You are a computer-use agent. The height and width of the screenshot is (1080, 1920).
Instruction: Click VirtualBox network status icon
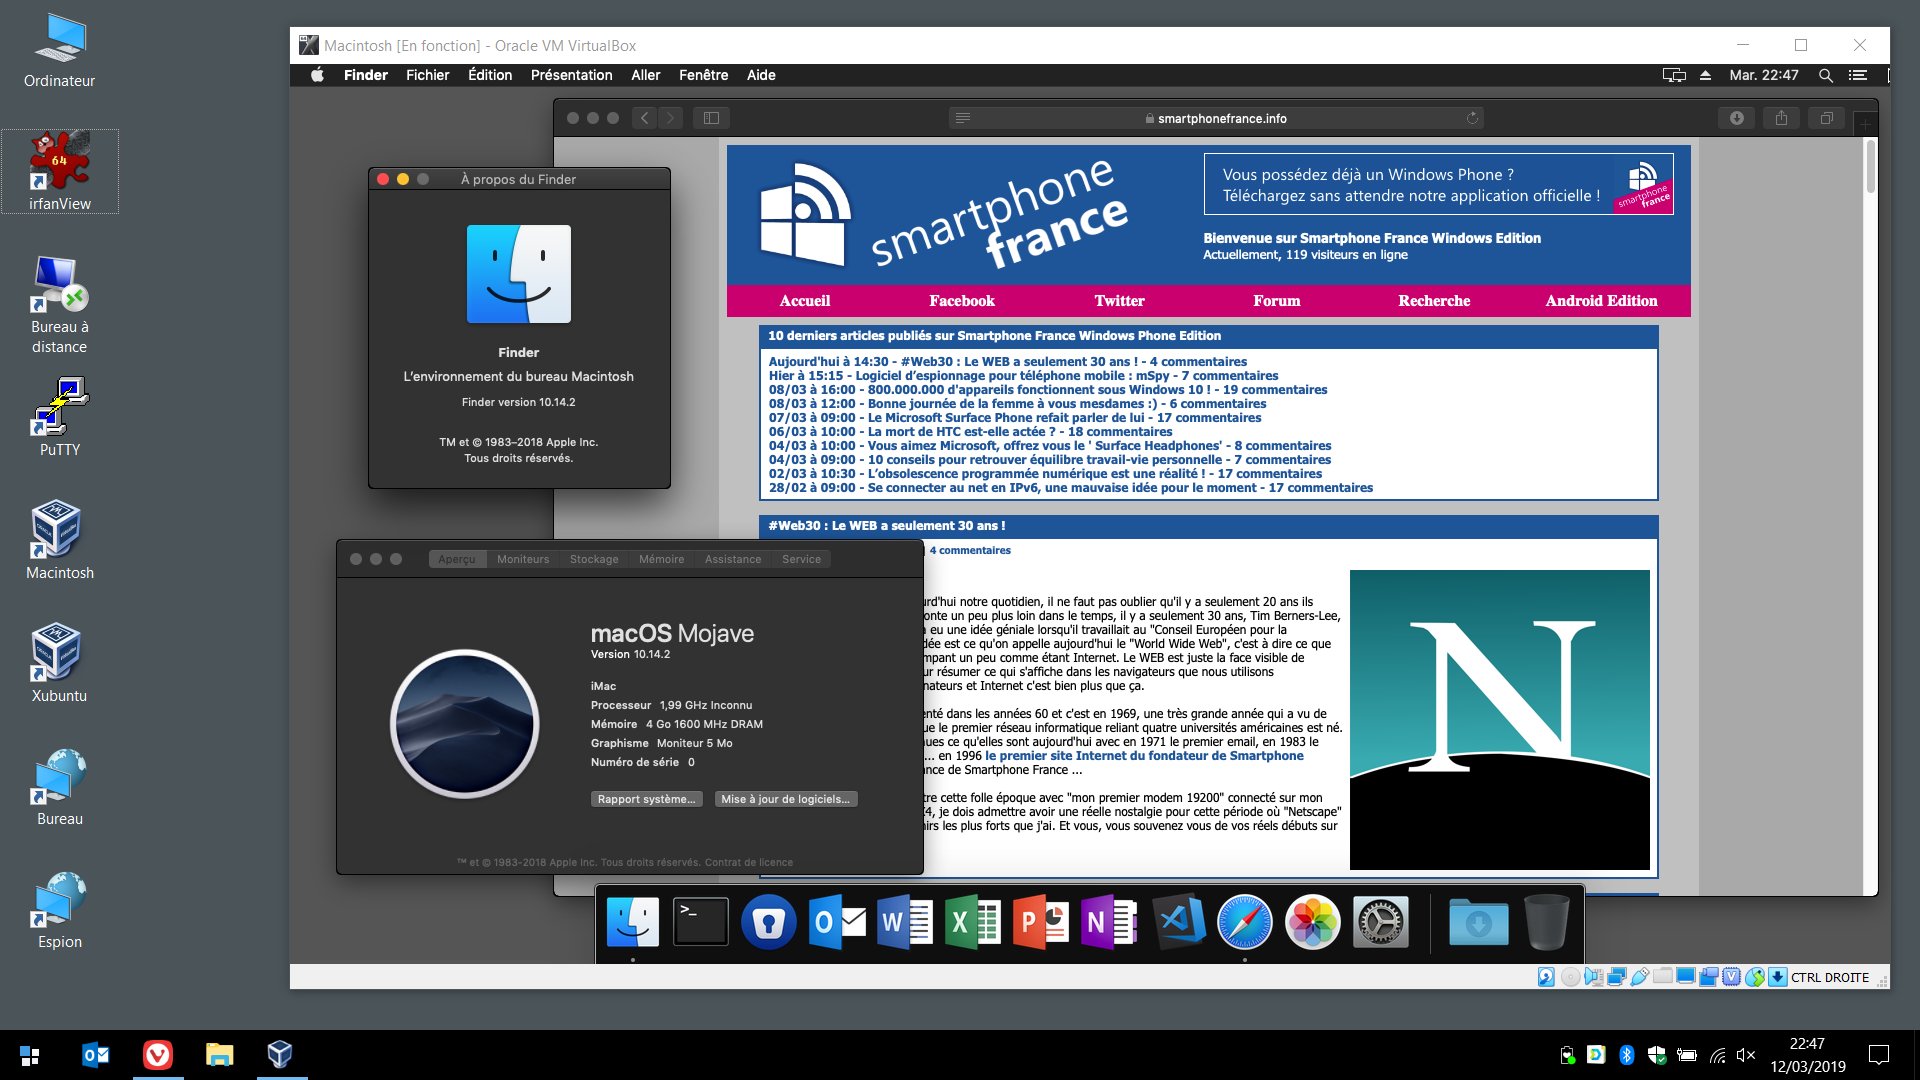coord(1617,977)
